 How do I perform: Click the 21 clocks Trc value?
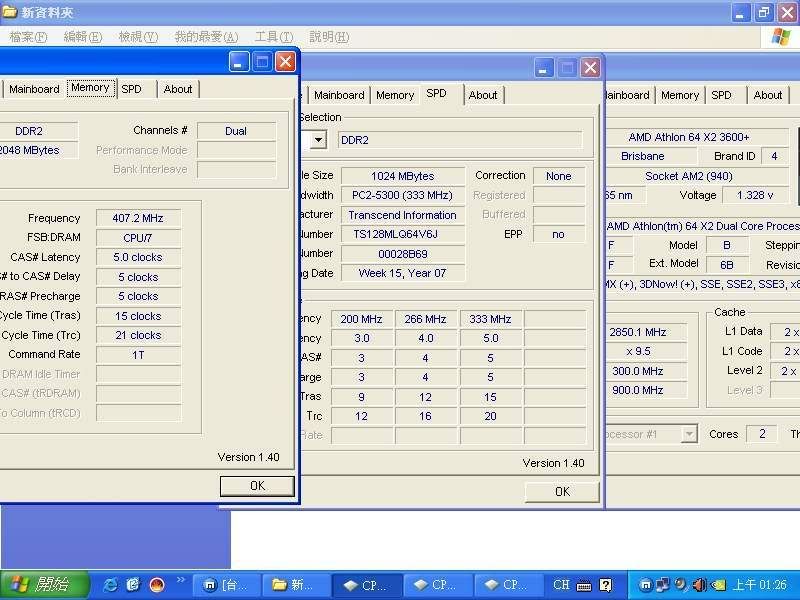tap(138, 335)
